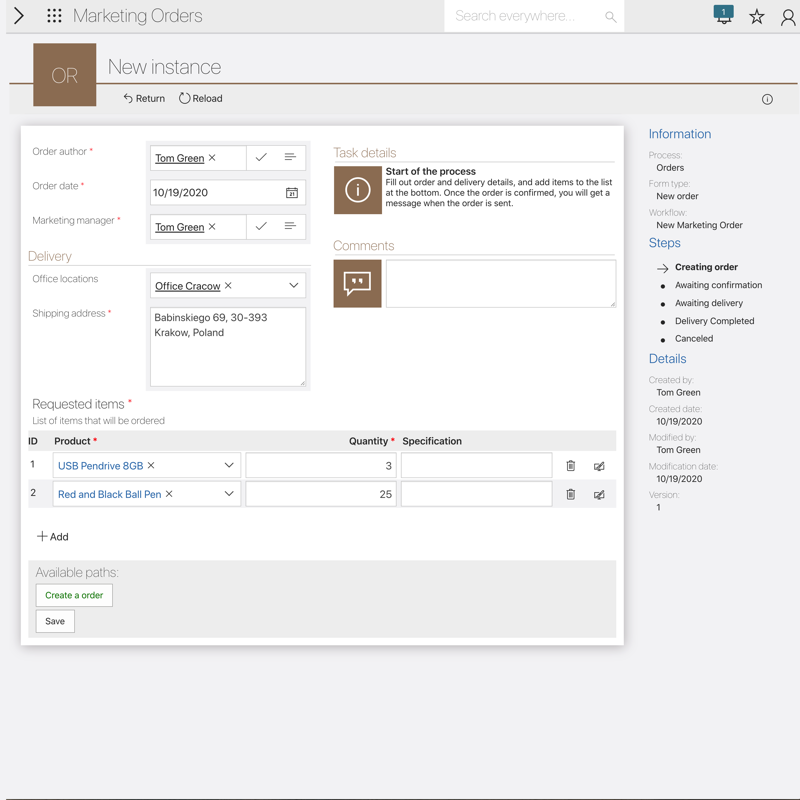Viewport: 800px width, 800px height.
Task: Expand the left navigation chevron
Action: pyautogui.click(x=19, y=16)
